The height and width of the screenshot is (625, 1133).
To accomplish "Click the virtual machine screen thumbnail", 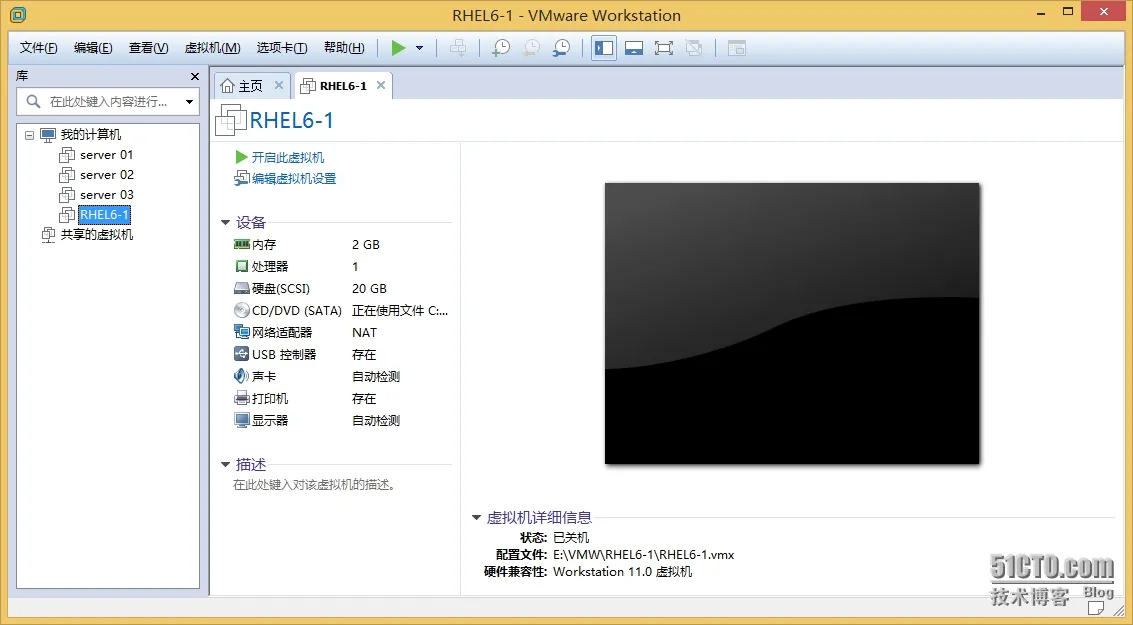I will tap(792, 323).
